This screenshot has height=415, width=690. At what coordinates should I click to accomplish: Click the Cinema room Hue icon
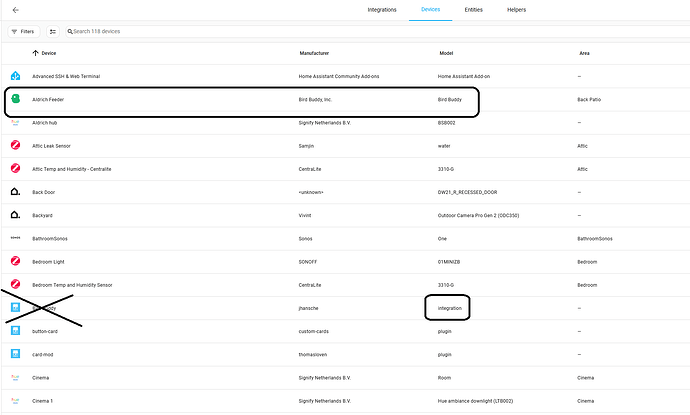coord(15,378)
